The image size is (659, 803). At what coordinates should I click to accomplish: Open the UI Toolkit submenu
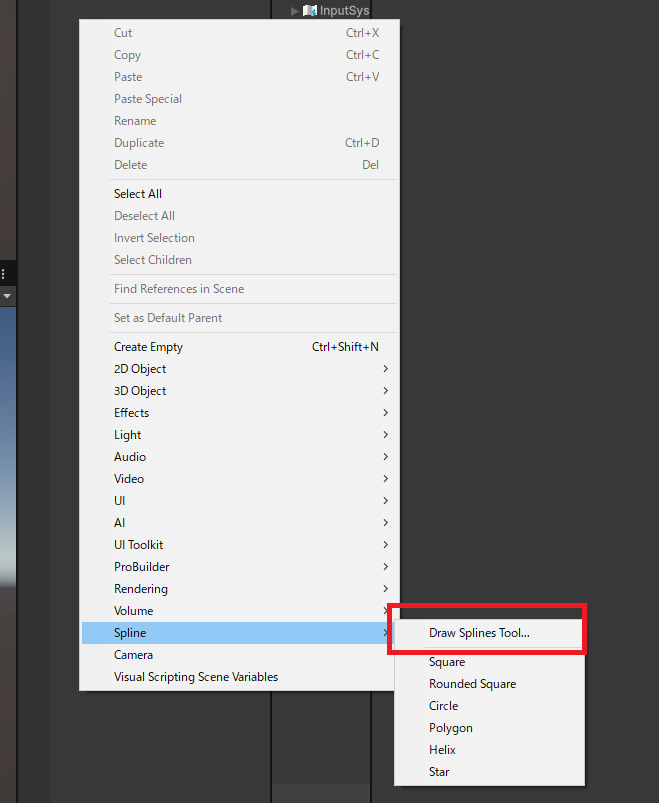coord(138,545)
